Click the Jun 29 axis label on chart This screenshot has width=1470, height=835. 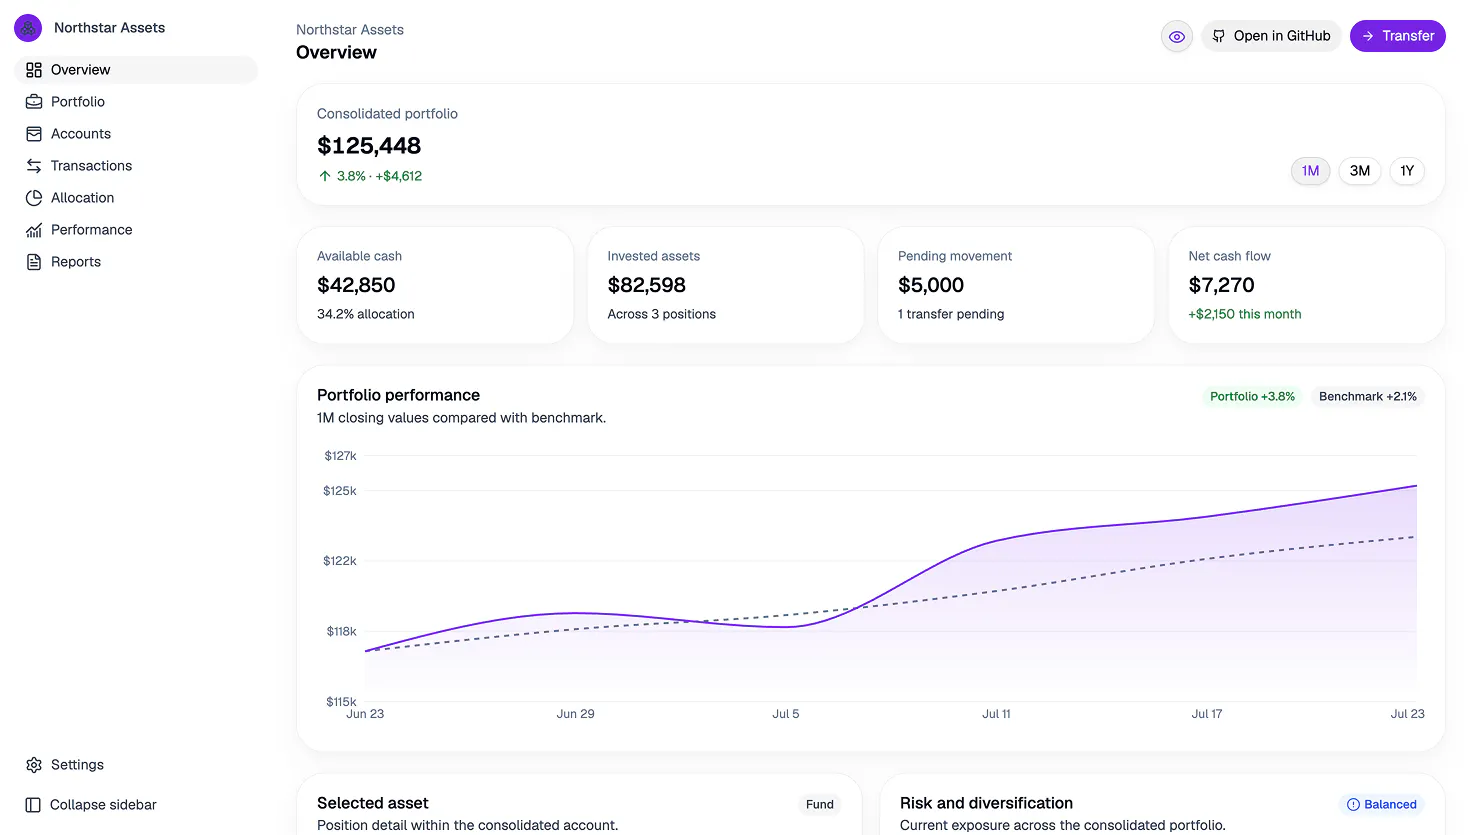pyautogui.click(x=575, y=714)
